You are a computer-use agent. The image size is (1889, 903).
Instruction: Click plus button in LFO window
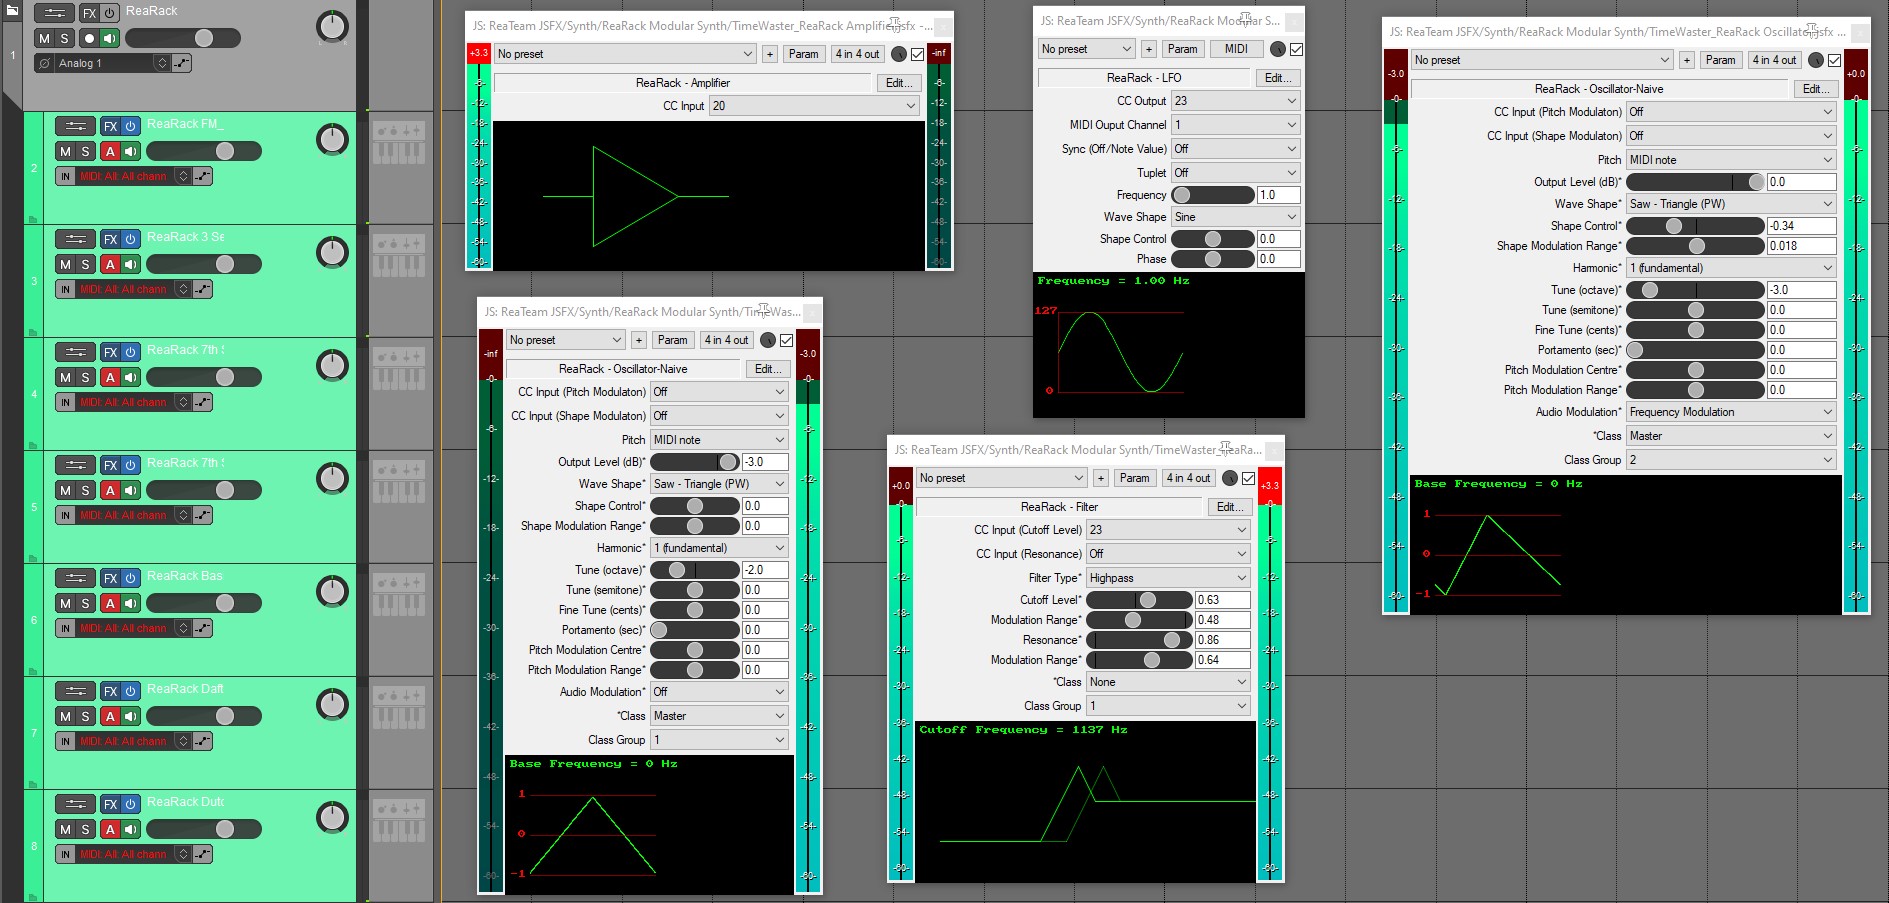1148,49
